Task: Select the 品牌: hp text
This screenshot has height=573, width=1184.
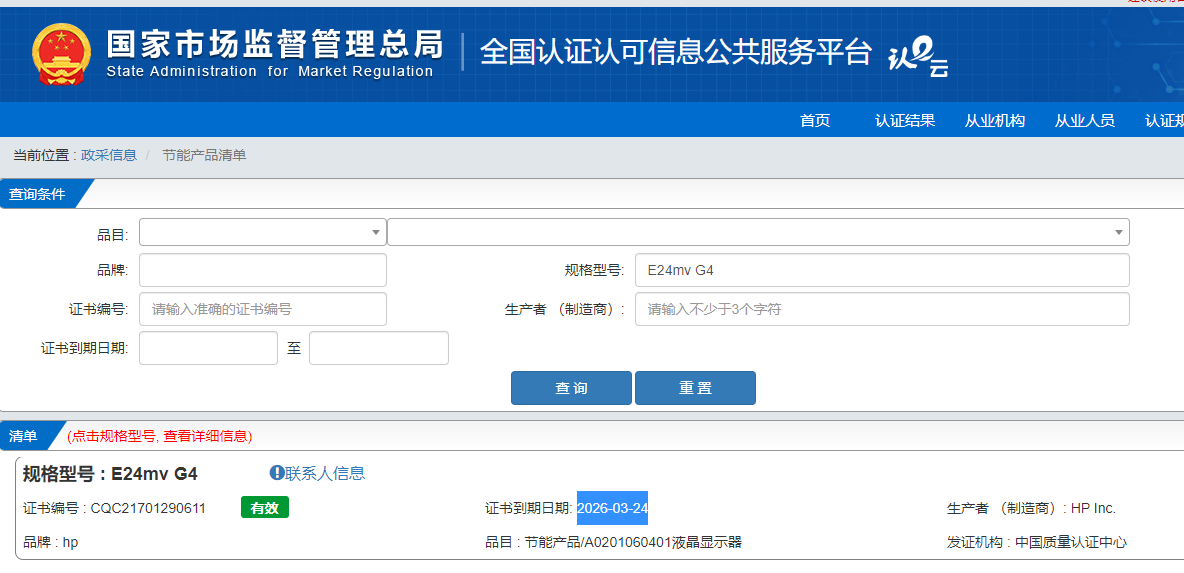Action: click(51, 542)
